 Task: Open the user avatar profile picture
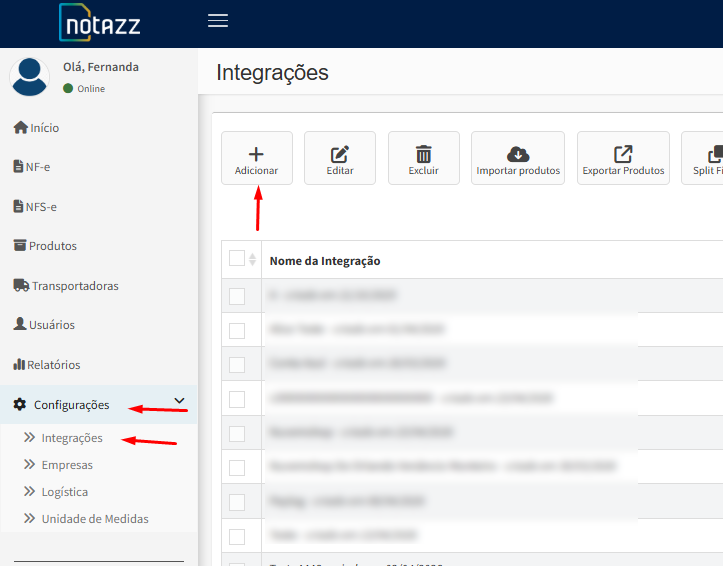[x=30, y=77]
